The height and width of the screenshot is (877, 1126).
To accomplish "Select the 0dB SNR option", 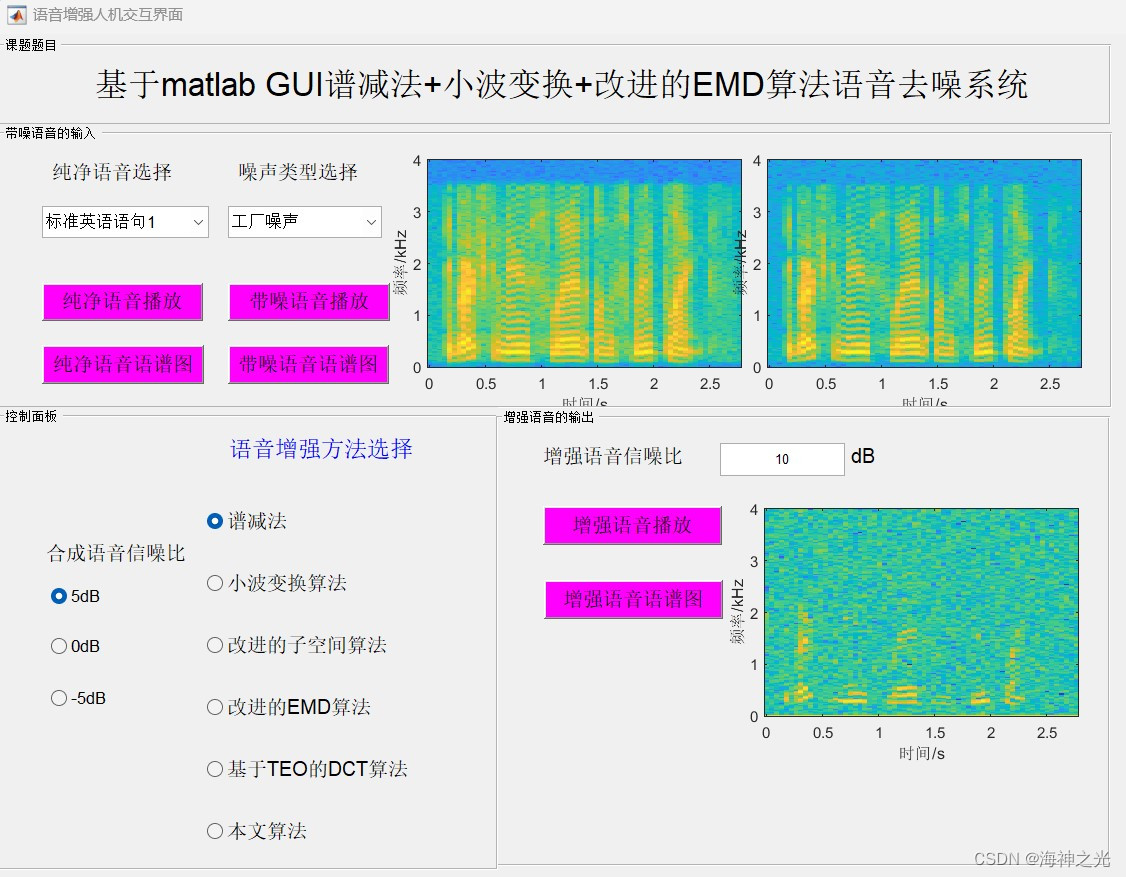I will tap(58, 646).
